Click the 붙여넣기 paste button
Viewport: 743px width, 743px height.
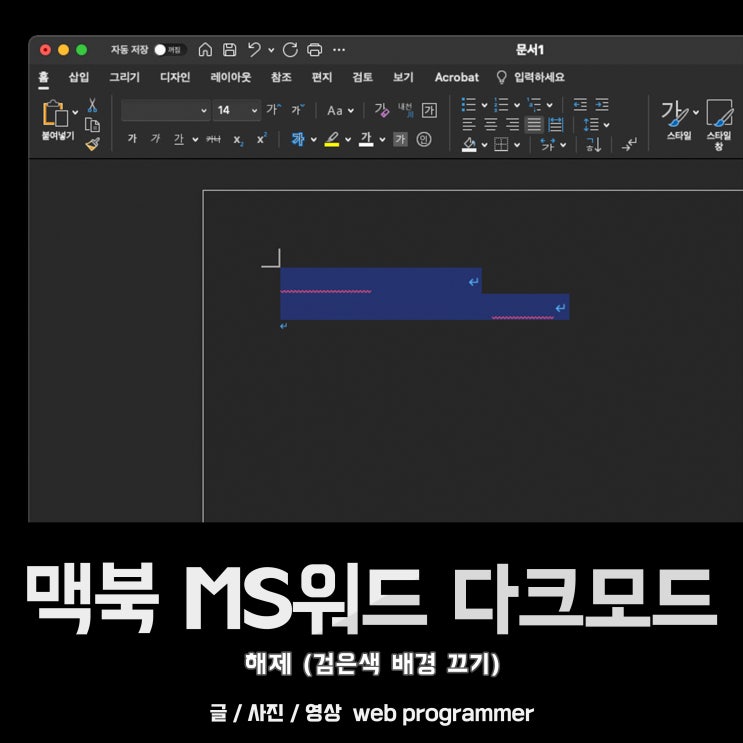tap(56, 119)
